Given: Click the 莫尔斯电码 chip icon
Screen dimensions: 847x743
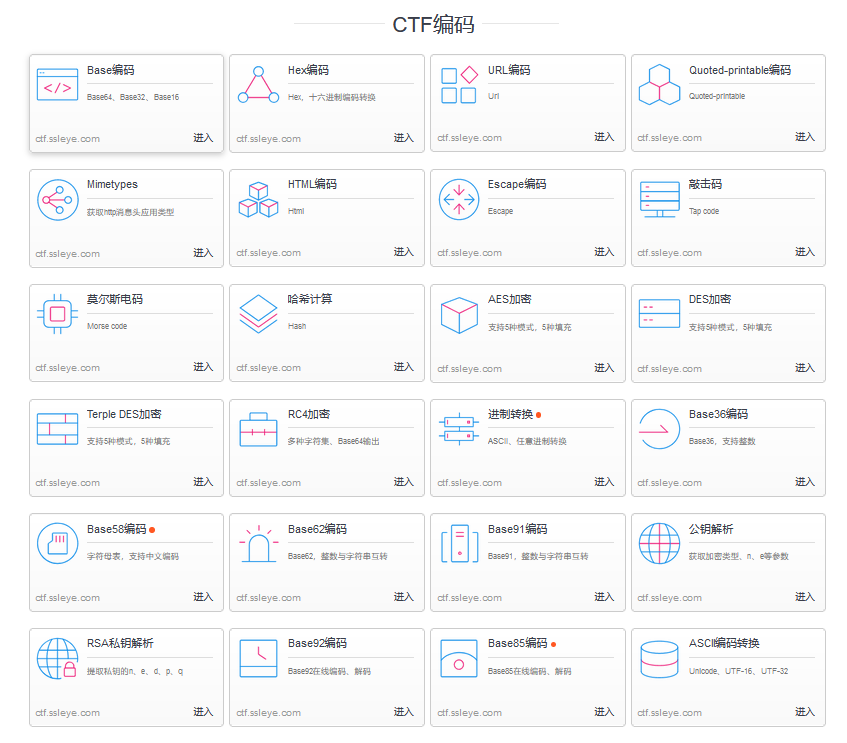Looking at the screenshot, I should [x=57, y=314].
